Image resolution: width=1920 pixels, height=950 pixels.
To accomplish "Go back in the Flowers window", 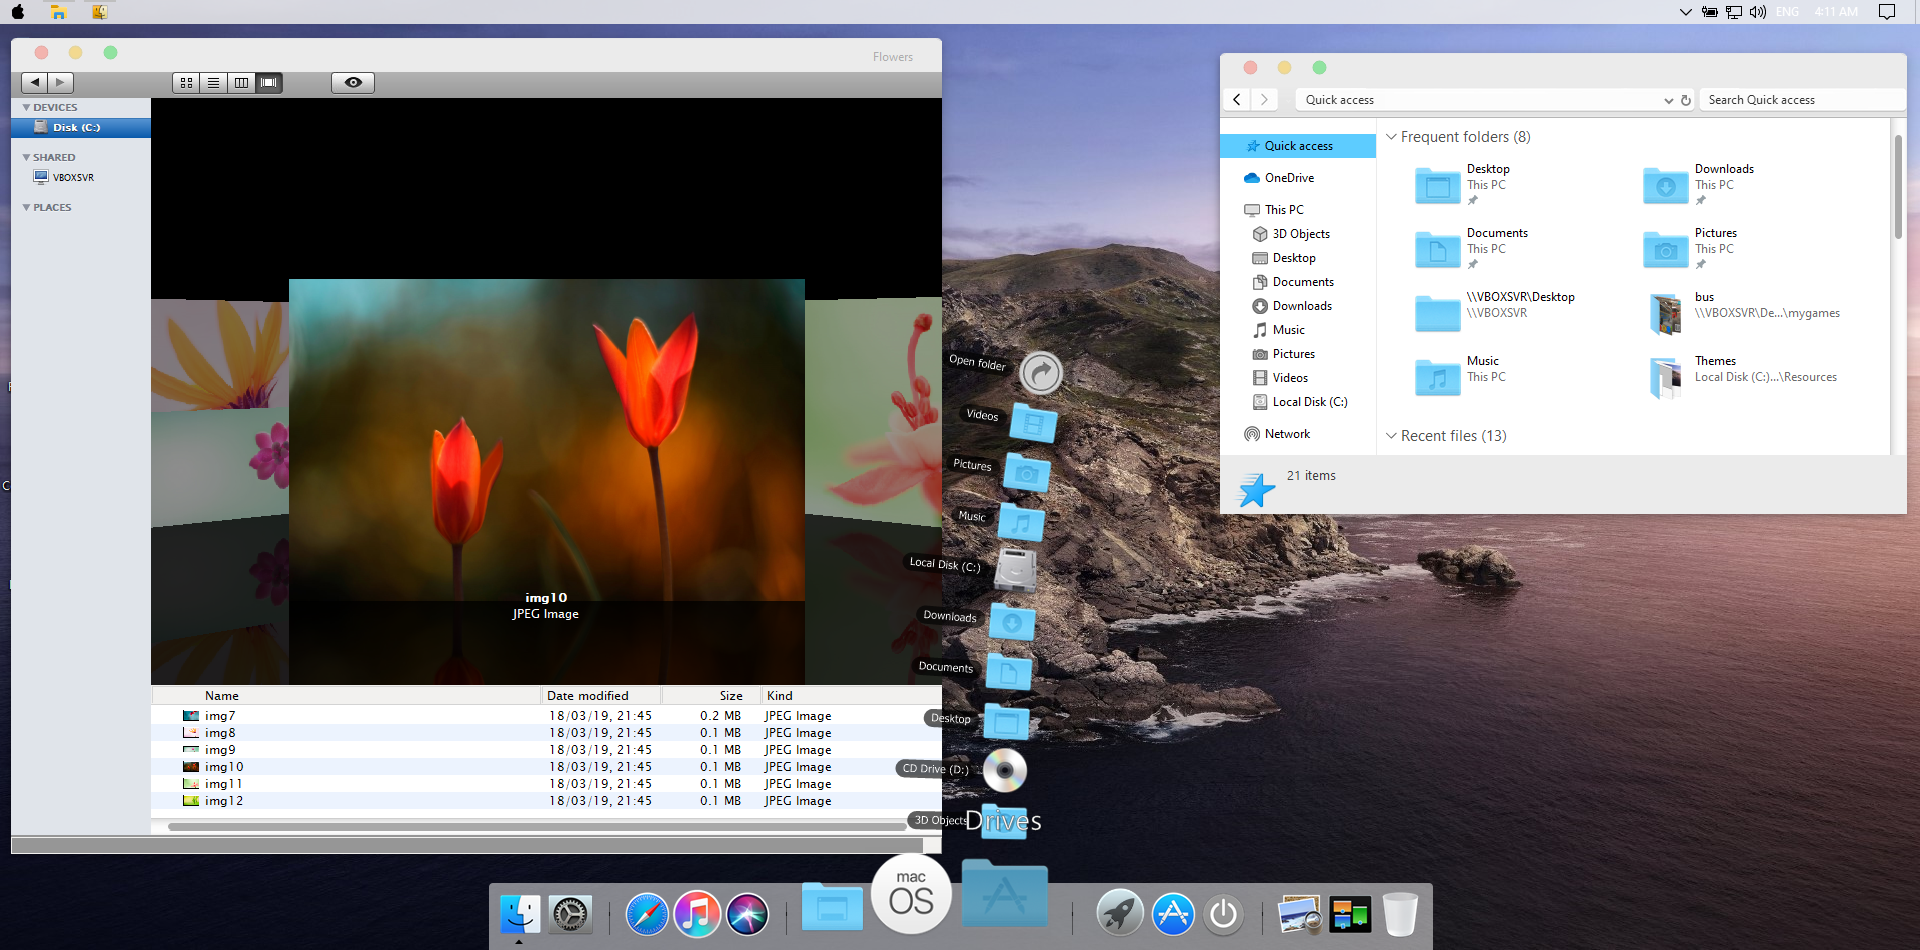I will (35, 83).
